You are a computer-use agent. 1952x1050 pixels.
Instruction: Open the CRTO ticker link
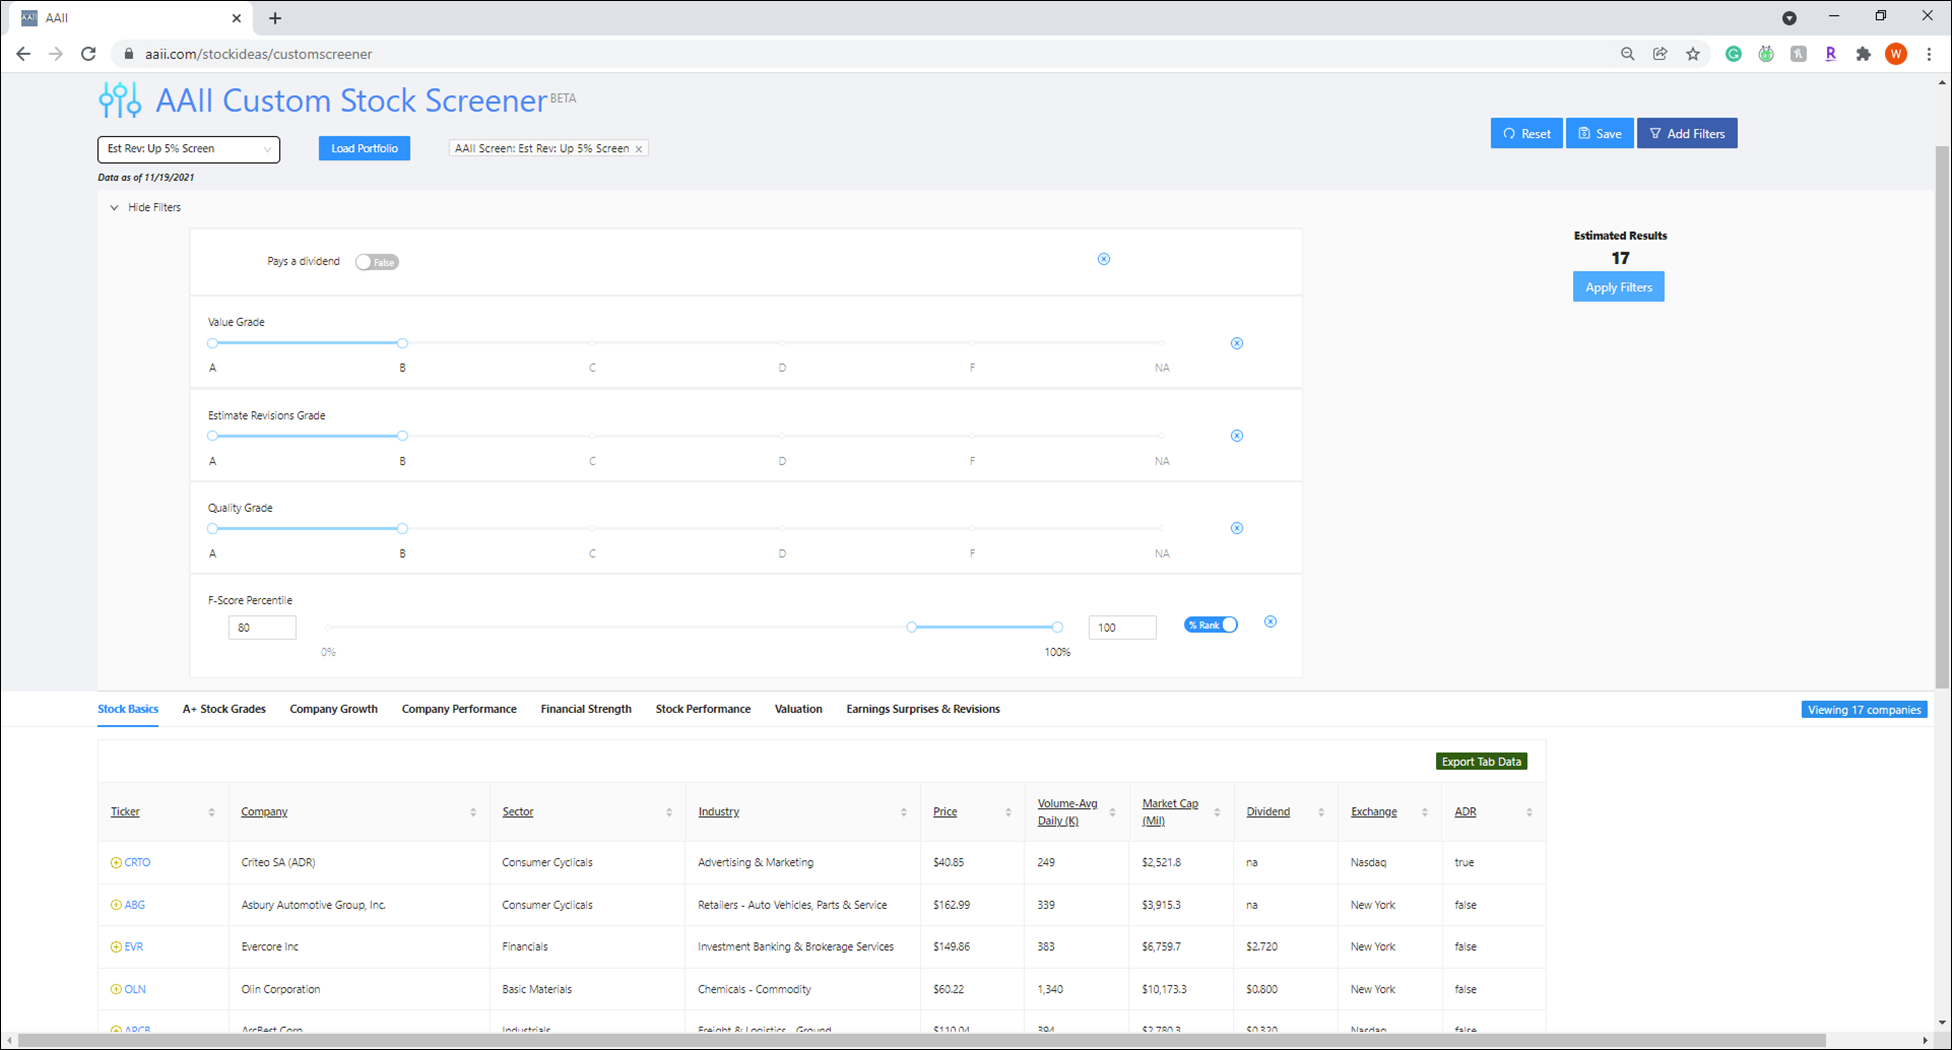(137, 862)
